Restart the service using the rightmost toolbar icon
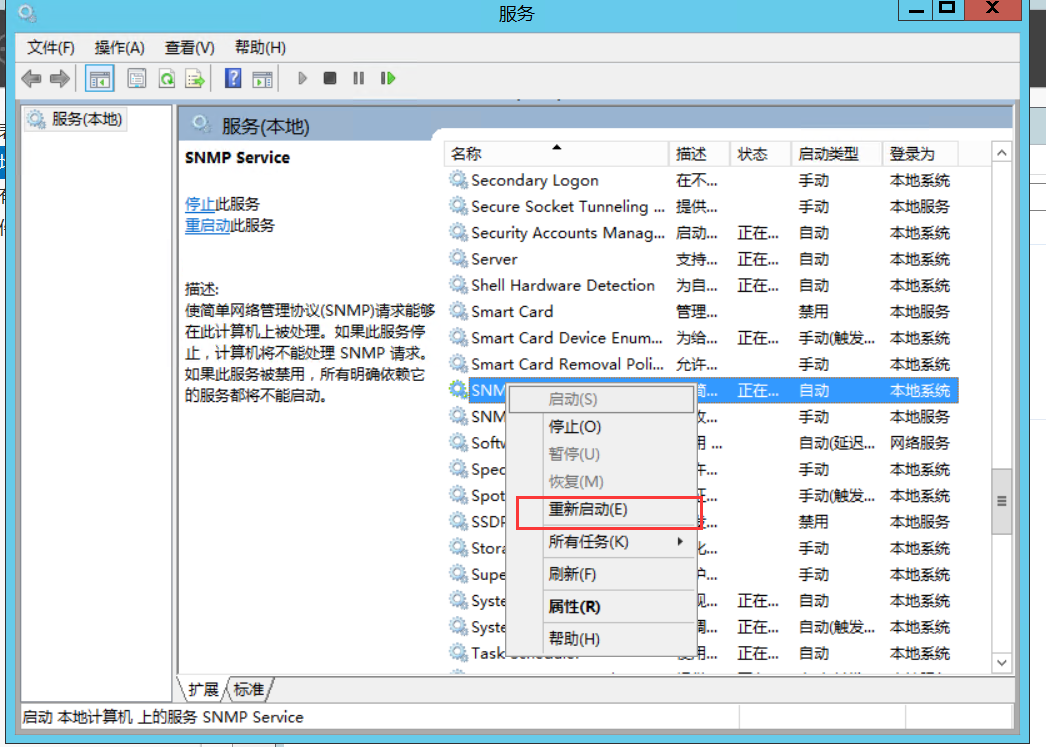This screenshot has width=1046, height=747. click(388, 78)
